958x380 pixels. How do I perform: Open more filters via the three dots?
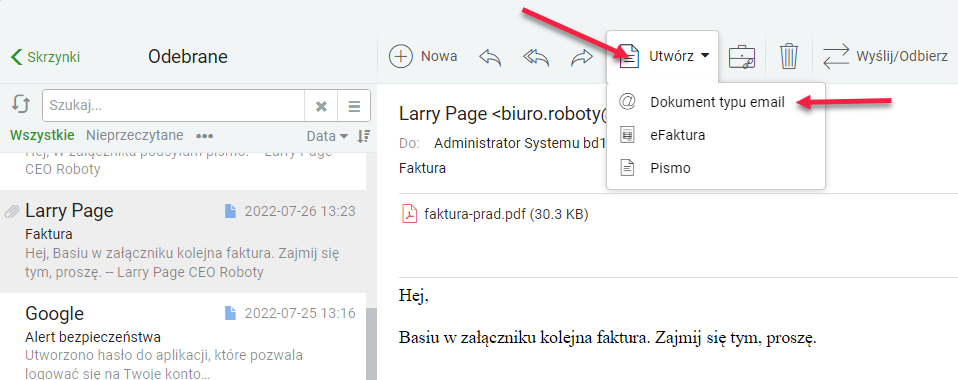click(x=204, y=136)
